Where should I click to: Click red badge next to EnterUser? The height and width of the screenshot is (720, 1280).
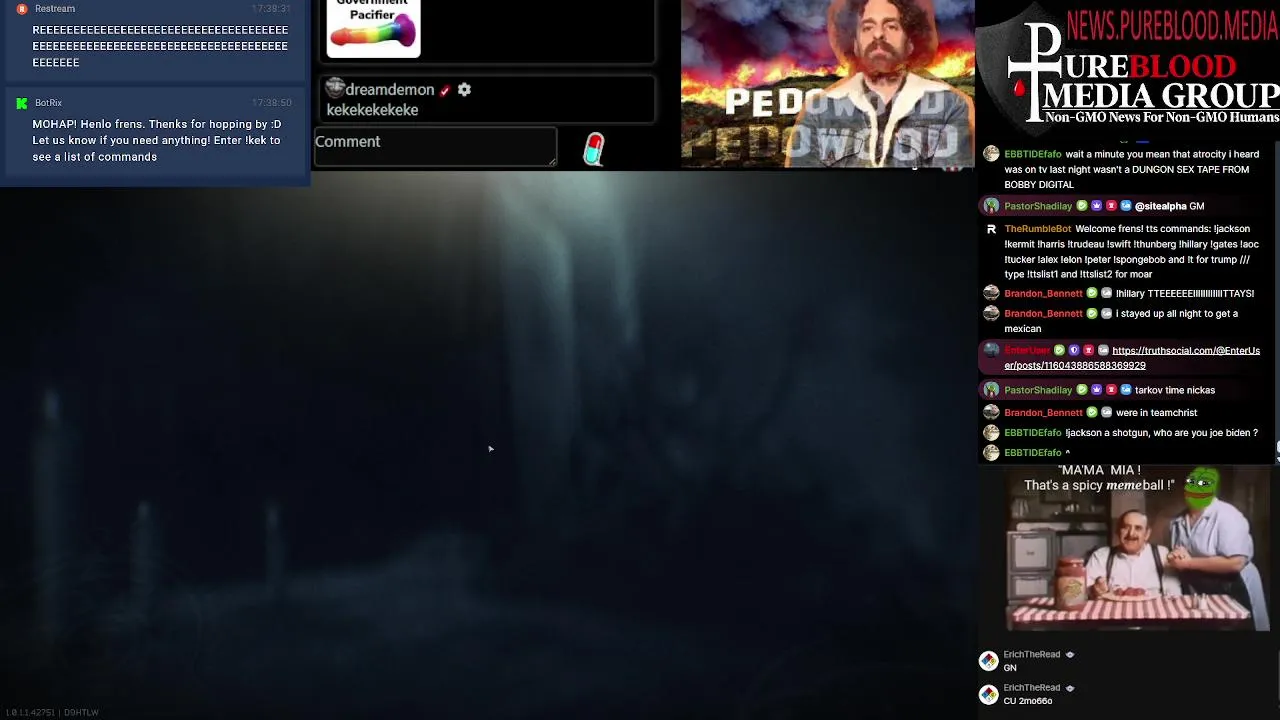(x=1088, y=351)
